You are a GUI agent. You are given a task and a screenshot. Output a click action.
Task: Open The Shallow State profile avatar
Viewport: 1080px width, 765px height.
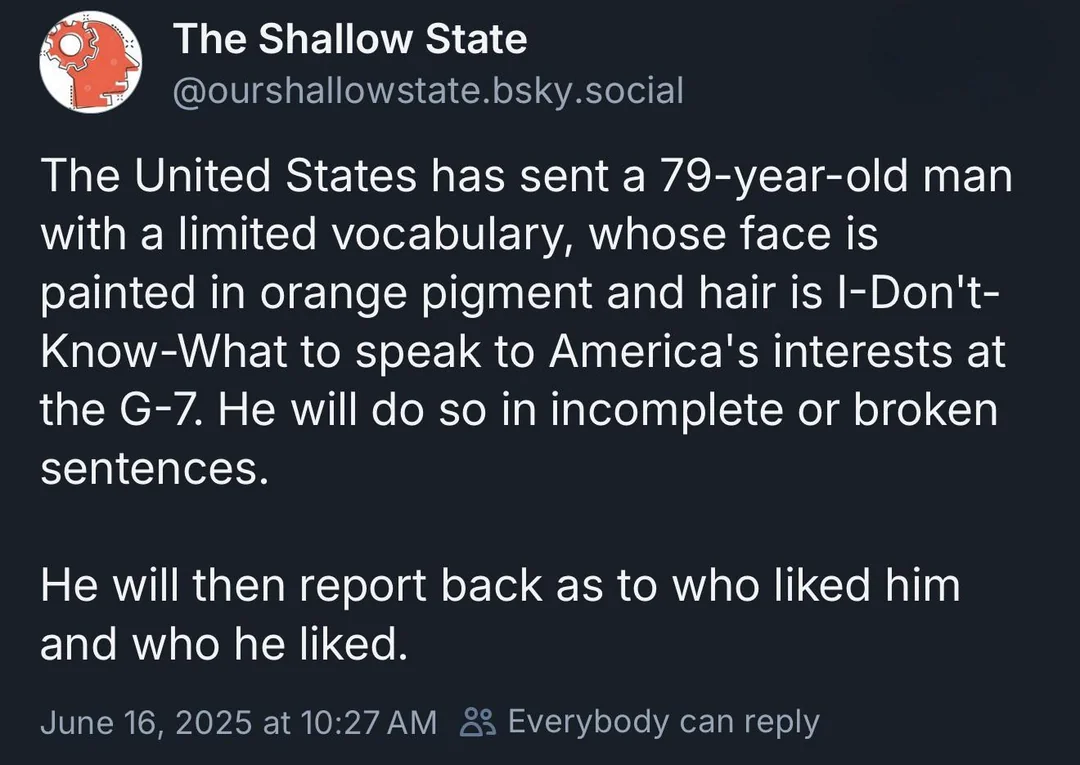90,61
